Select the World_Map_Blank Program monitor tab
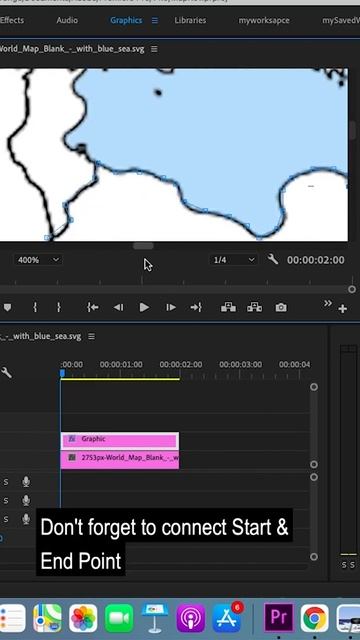Screen dimensions: 360x640 click(x=72, y=49)
